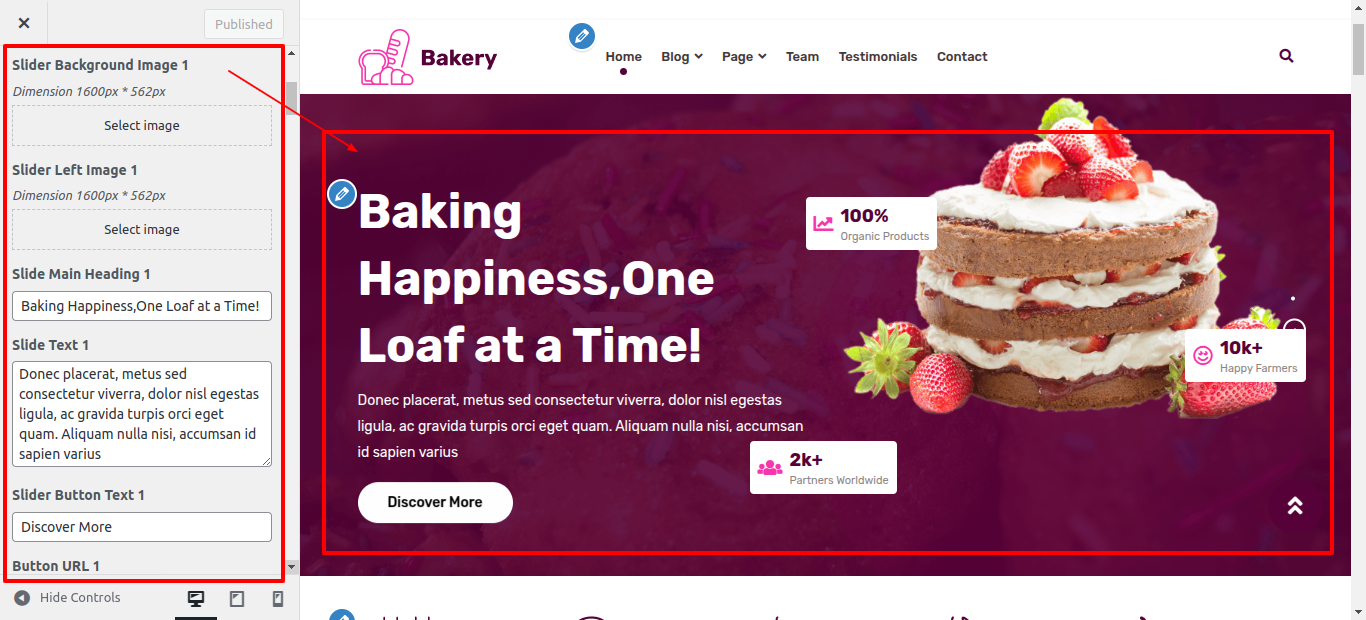Expand the Page dropdown menu
1366x620 pixels.
744,57
